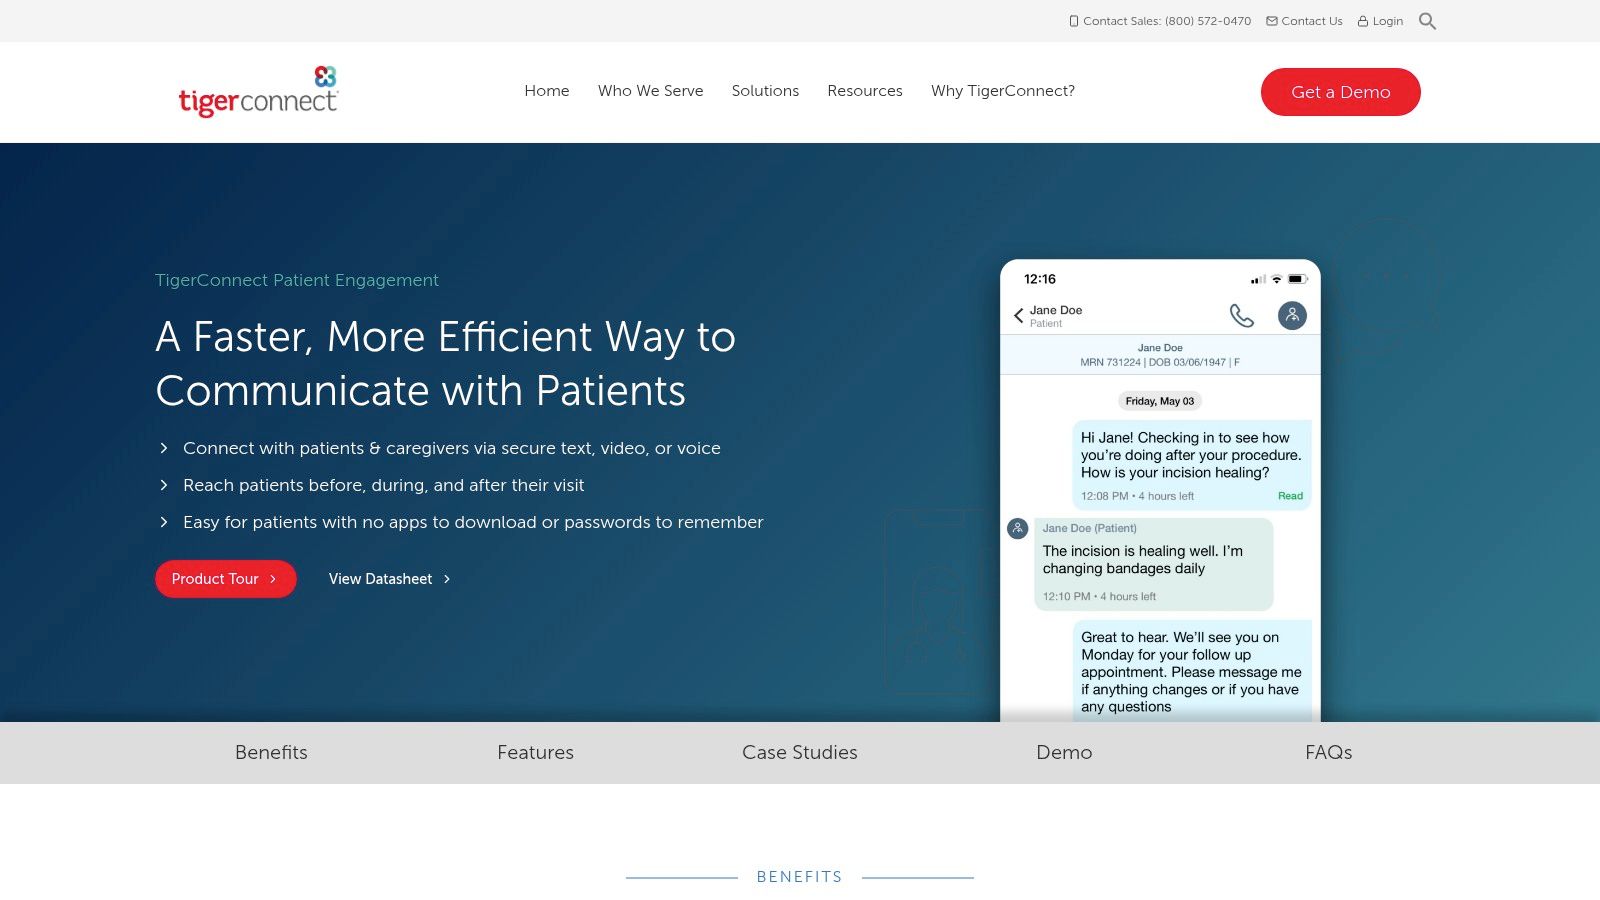The height and width of the screenshot is (900, 1600).
Task: Tap the phone call icon in the chat header
Action: [x=1241, y=316]
